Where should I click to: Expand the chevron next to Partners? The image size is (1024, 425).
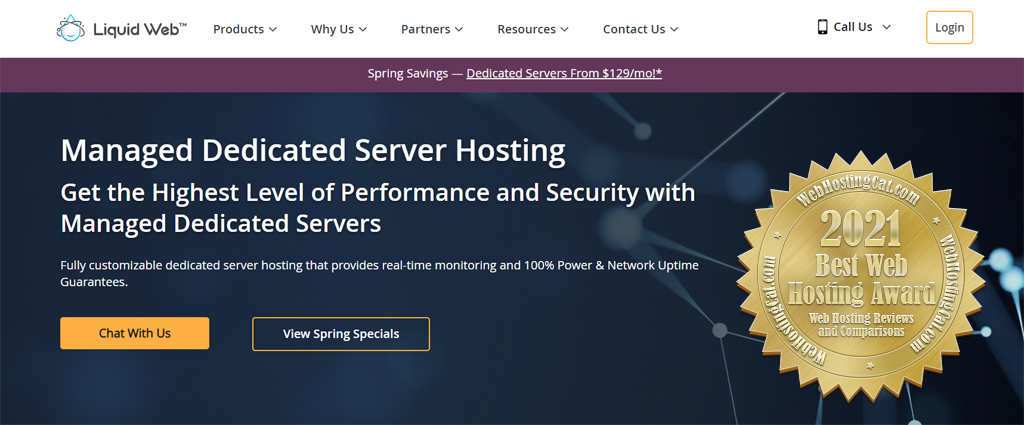[x=459, y=29]
